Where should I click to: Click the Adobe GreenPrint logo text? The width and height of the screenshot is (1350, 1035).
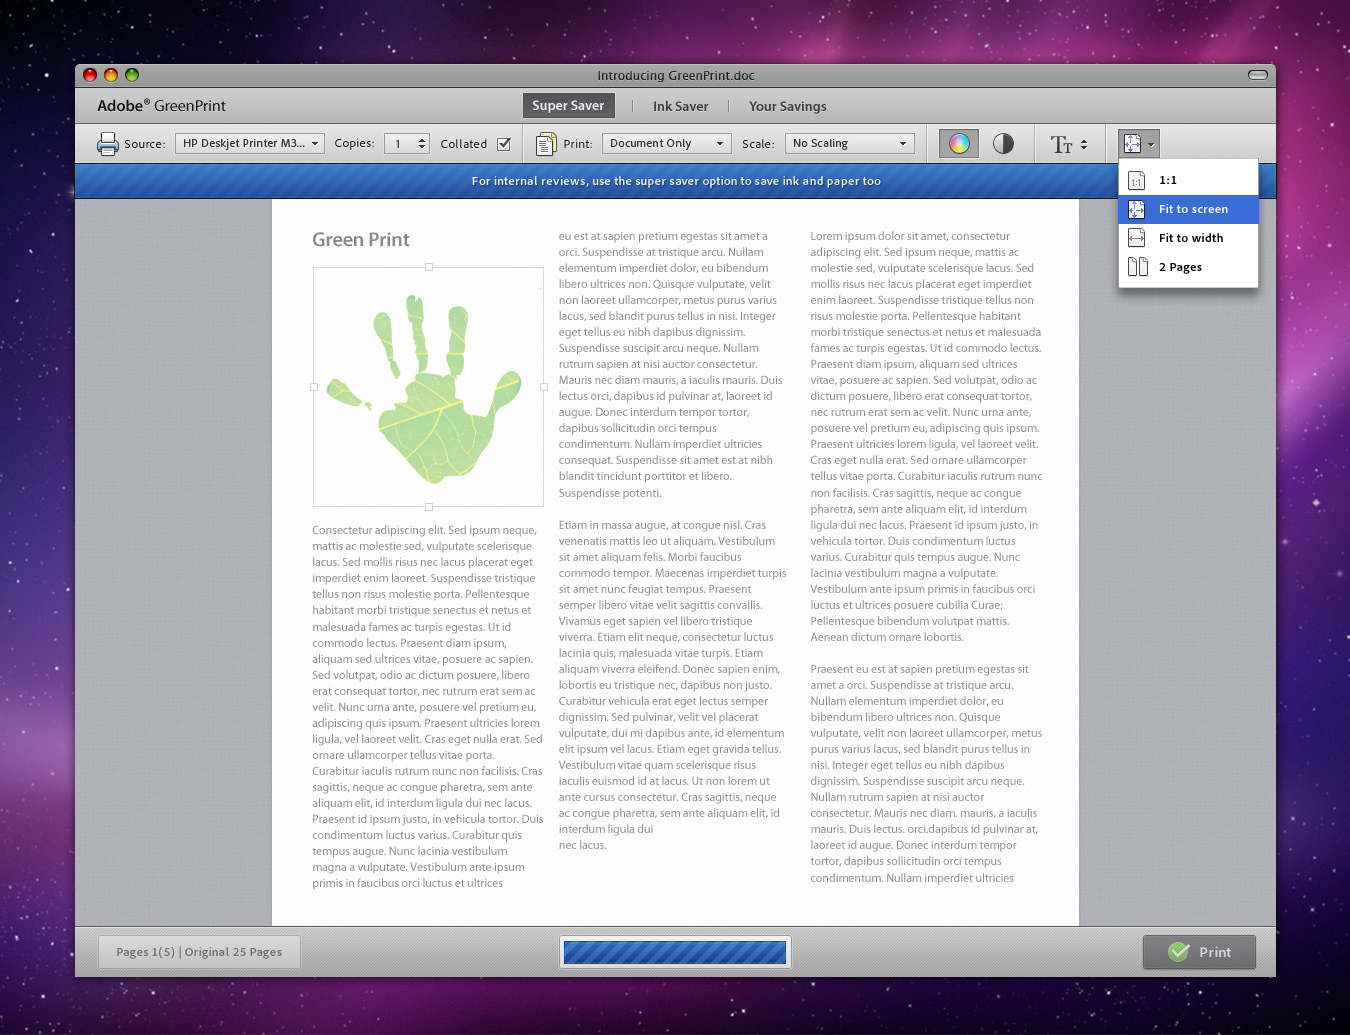(x=161, y=105)
